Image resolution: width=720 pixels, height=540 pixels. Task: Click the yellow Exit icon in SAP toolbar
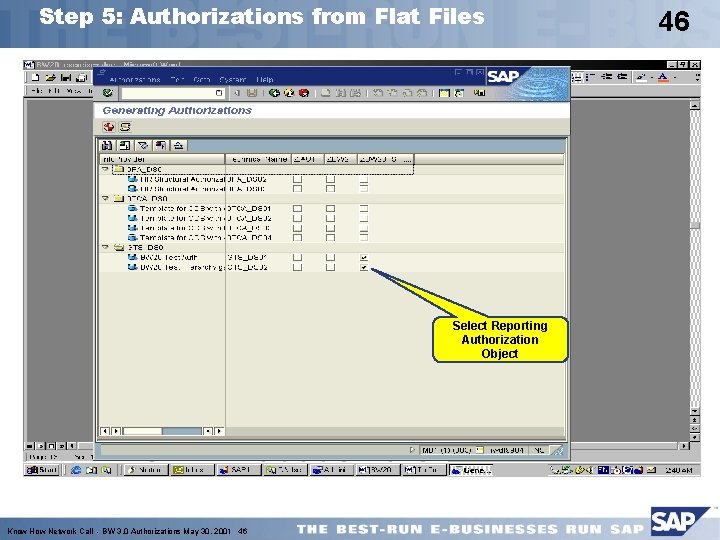tap(289, 93)
